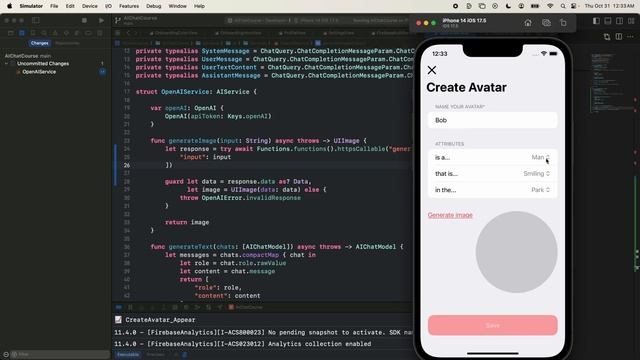Viewport: 640px width, 360px height.
Task: Open the Device menu
Action: pyautogui.click(x=89, y=6)
